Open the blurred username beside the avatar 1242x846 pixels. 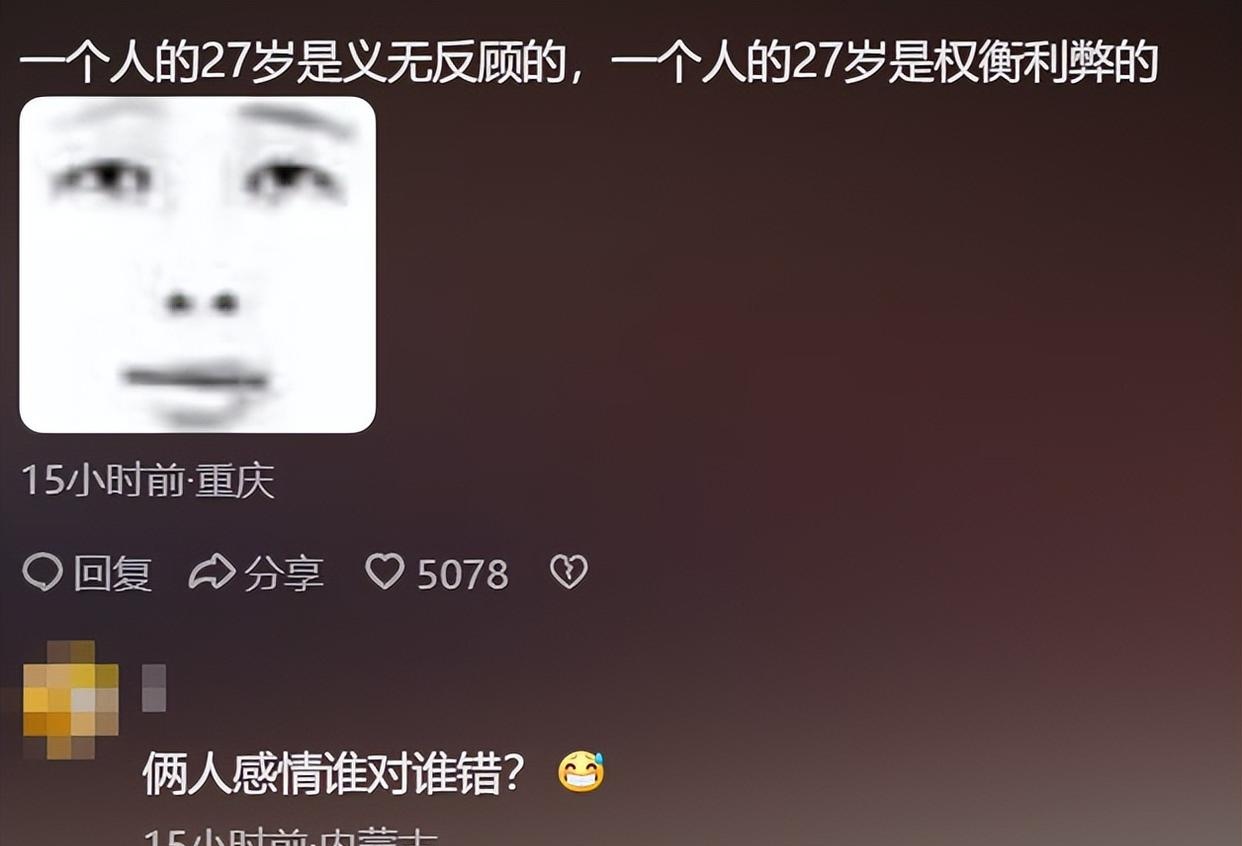(154, 687)
